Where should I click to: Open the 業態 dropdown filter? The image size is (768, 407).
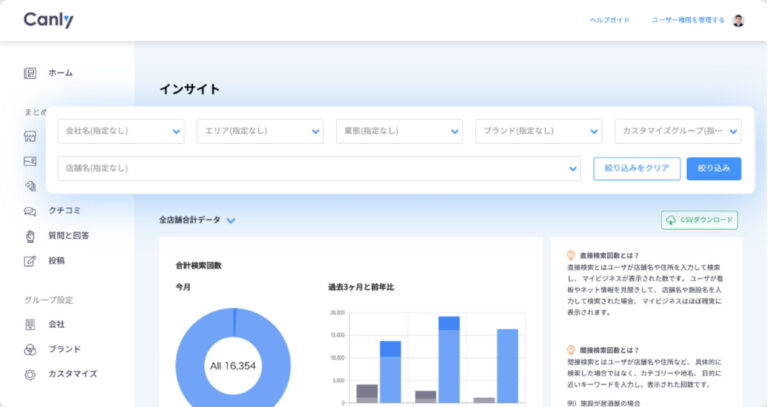[x=398, y=131]
